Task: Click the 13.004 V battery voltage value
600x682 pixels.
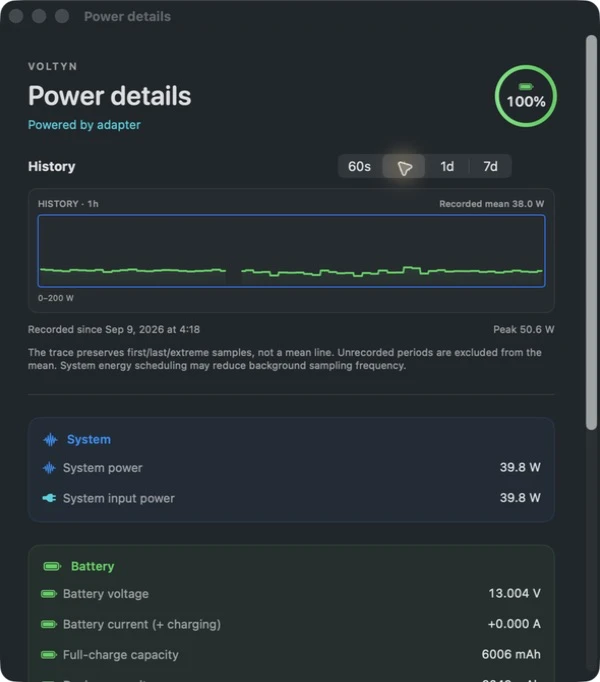Action: 514,593
